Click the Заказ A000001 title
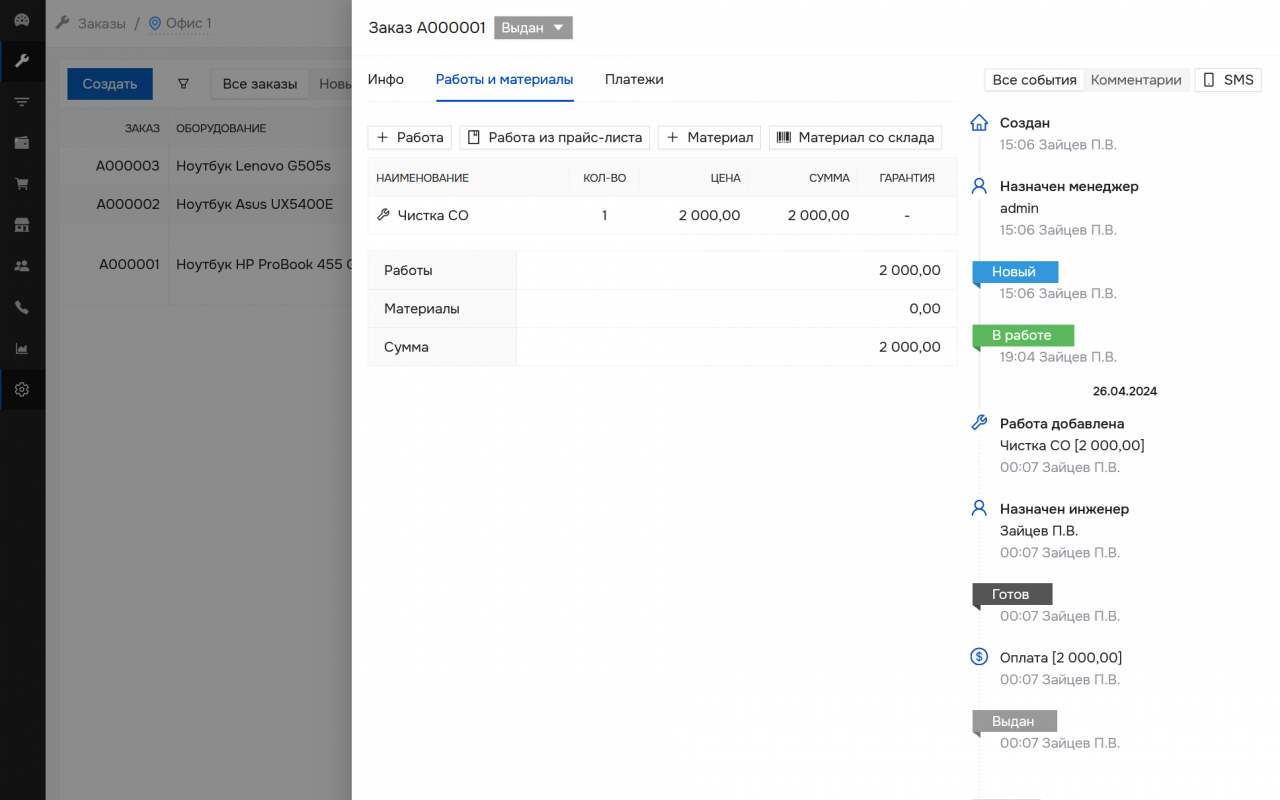Screen dimensions: 1280x800 click(x=427, y=28)
